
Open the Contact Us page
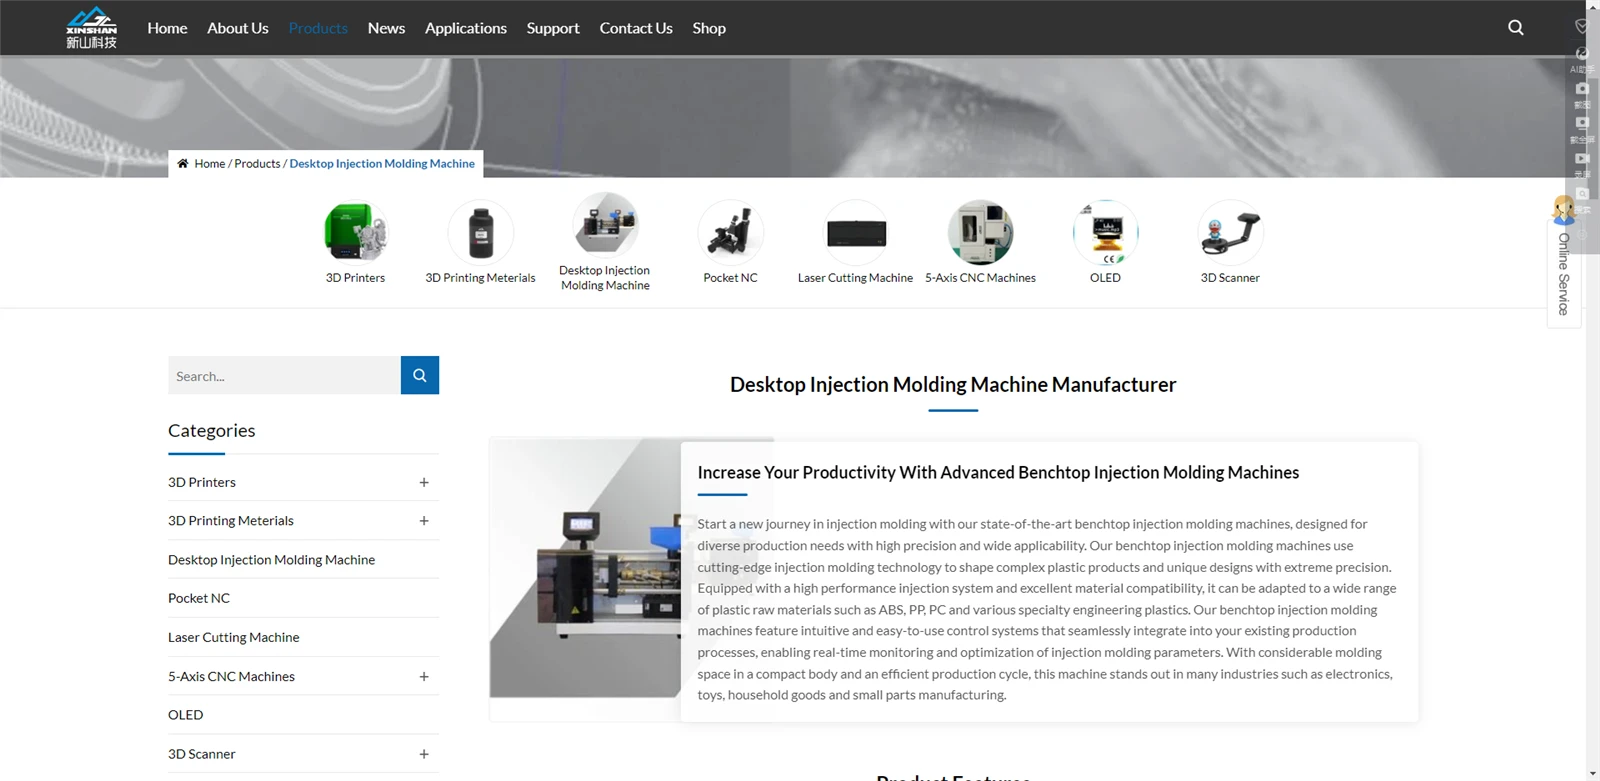pos(636,28)
